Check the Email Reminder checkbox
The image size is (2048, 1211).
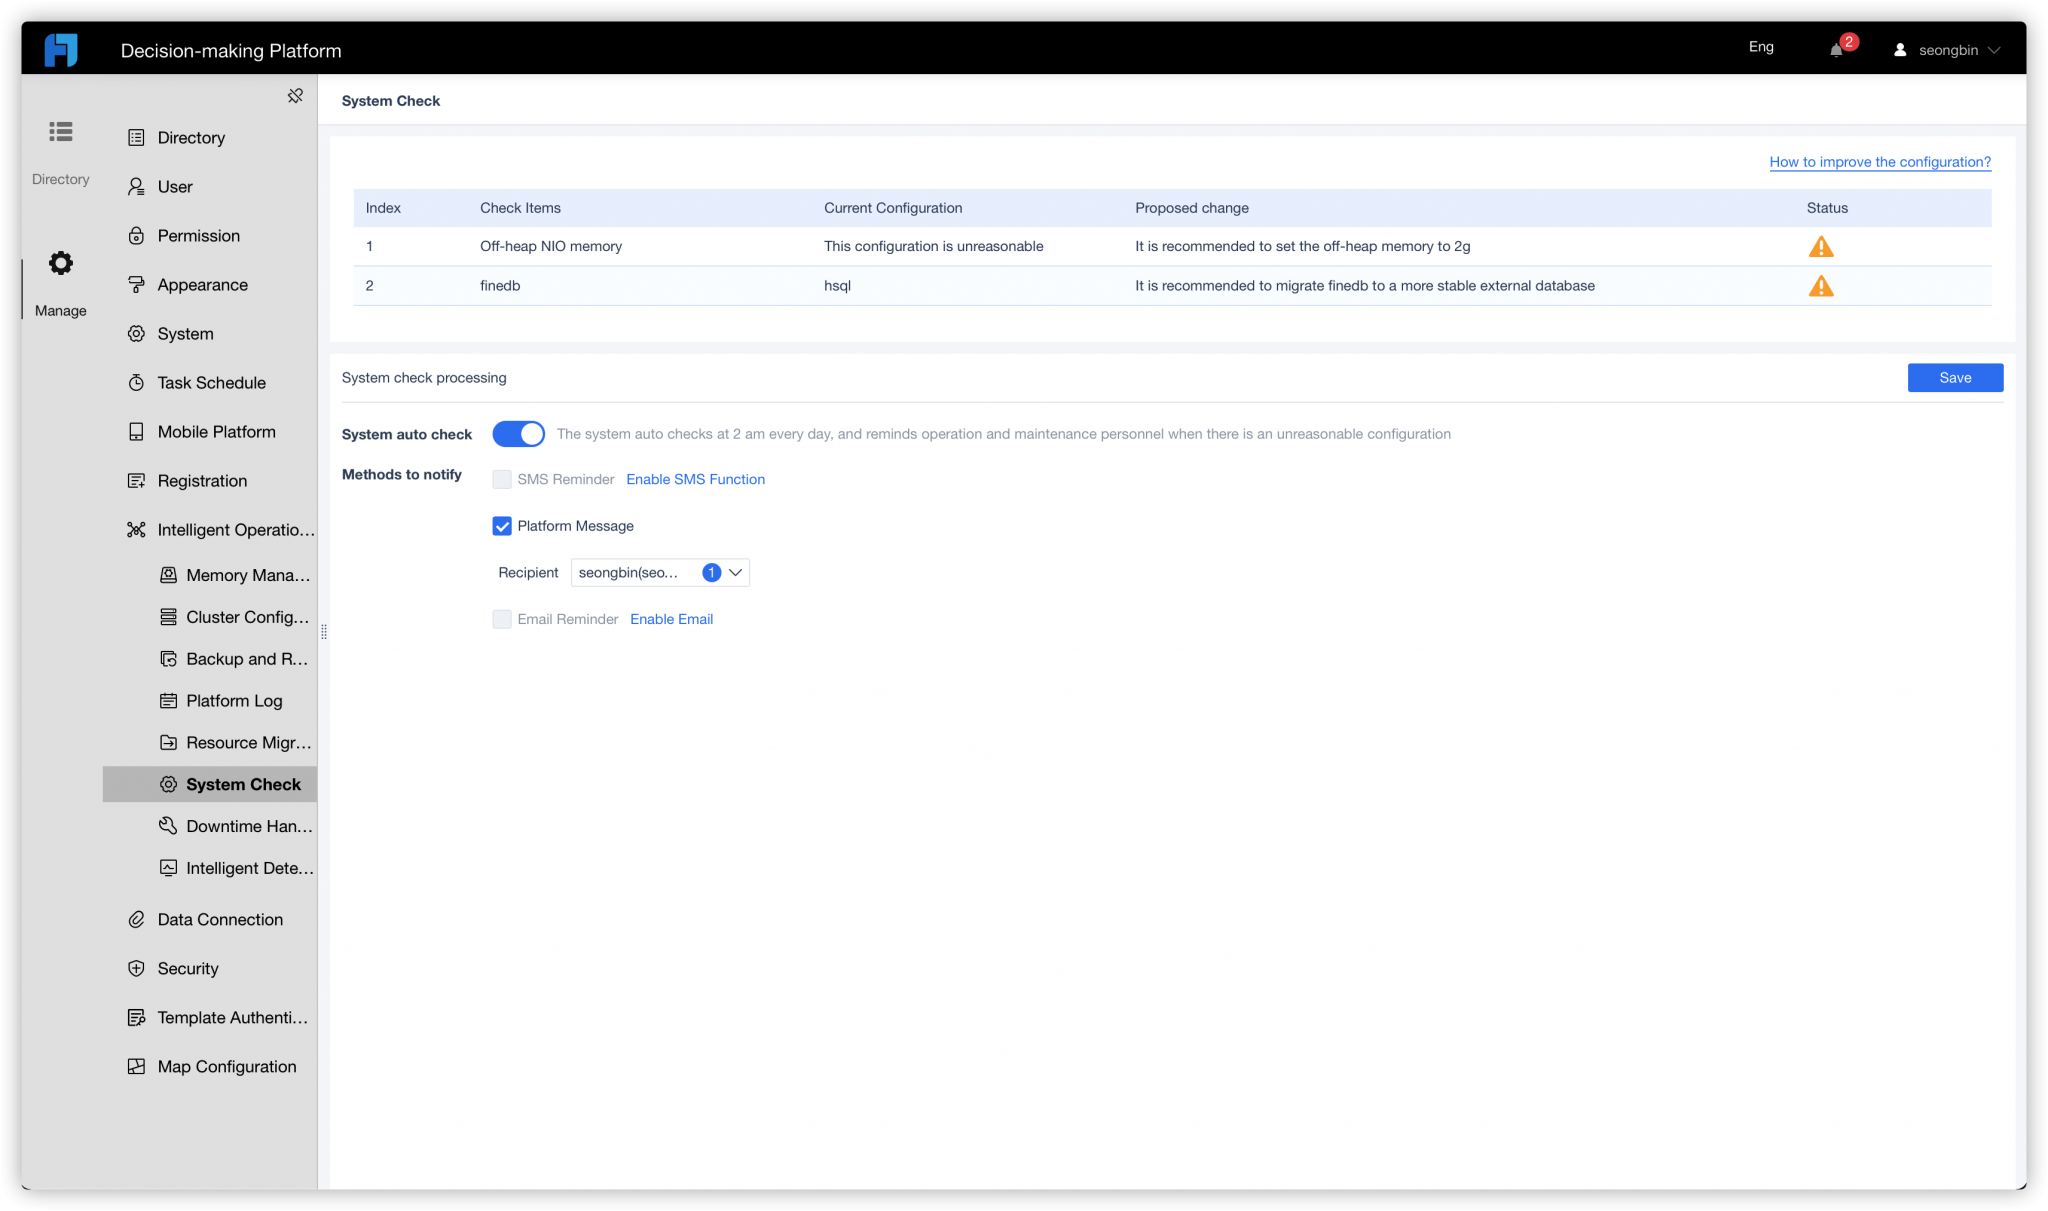501,619
